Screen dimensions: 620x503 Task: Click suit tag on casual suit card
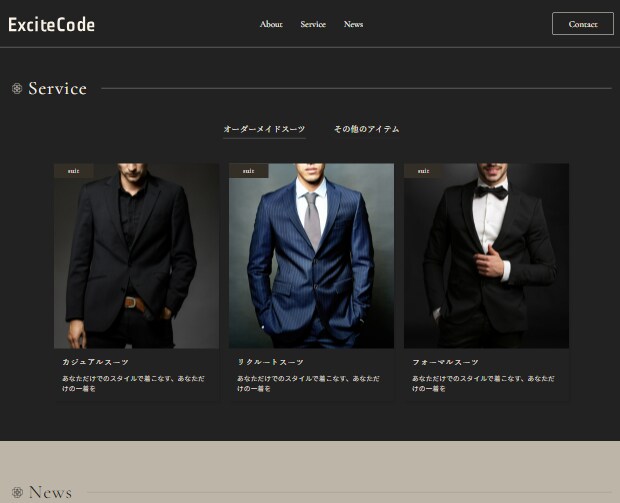[x=74, y=171]
